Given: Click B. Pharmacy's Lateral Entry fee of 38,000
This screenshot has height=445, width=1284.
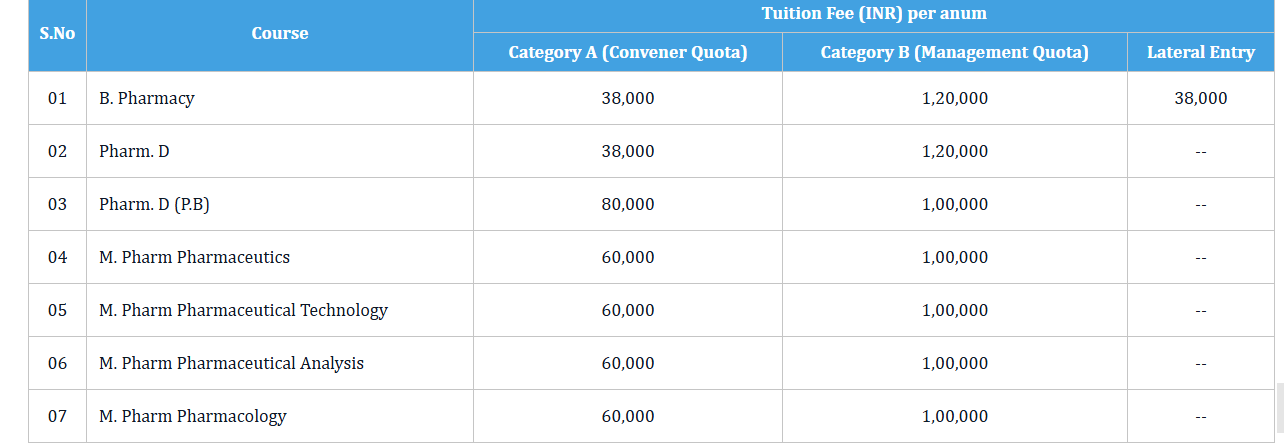Looking at the screenshot, I should click(1200, 98).
